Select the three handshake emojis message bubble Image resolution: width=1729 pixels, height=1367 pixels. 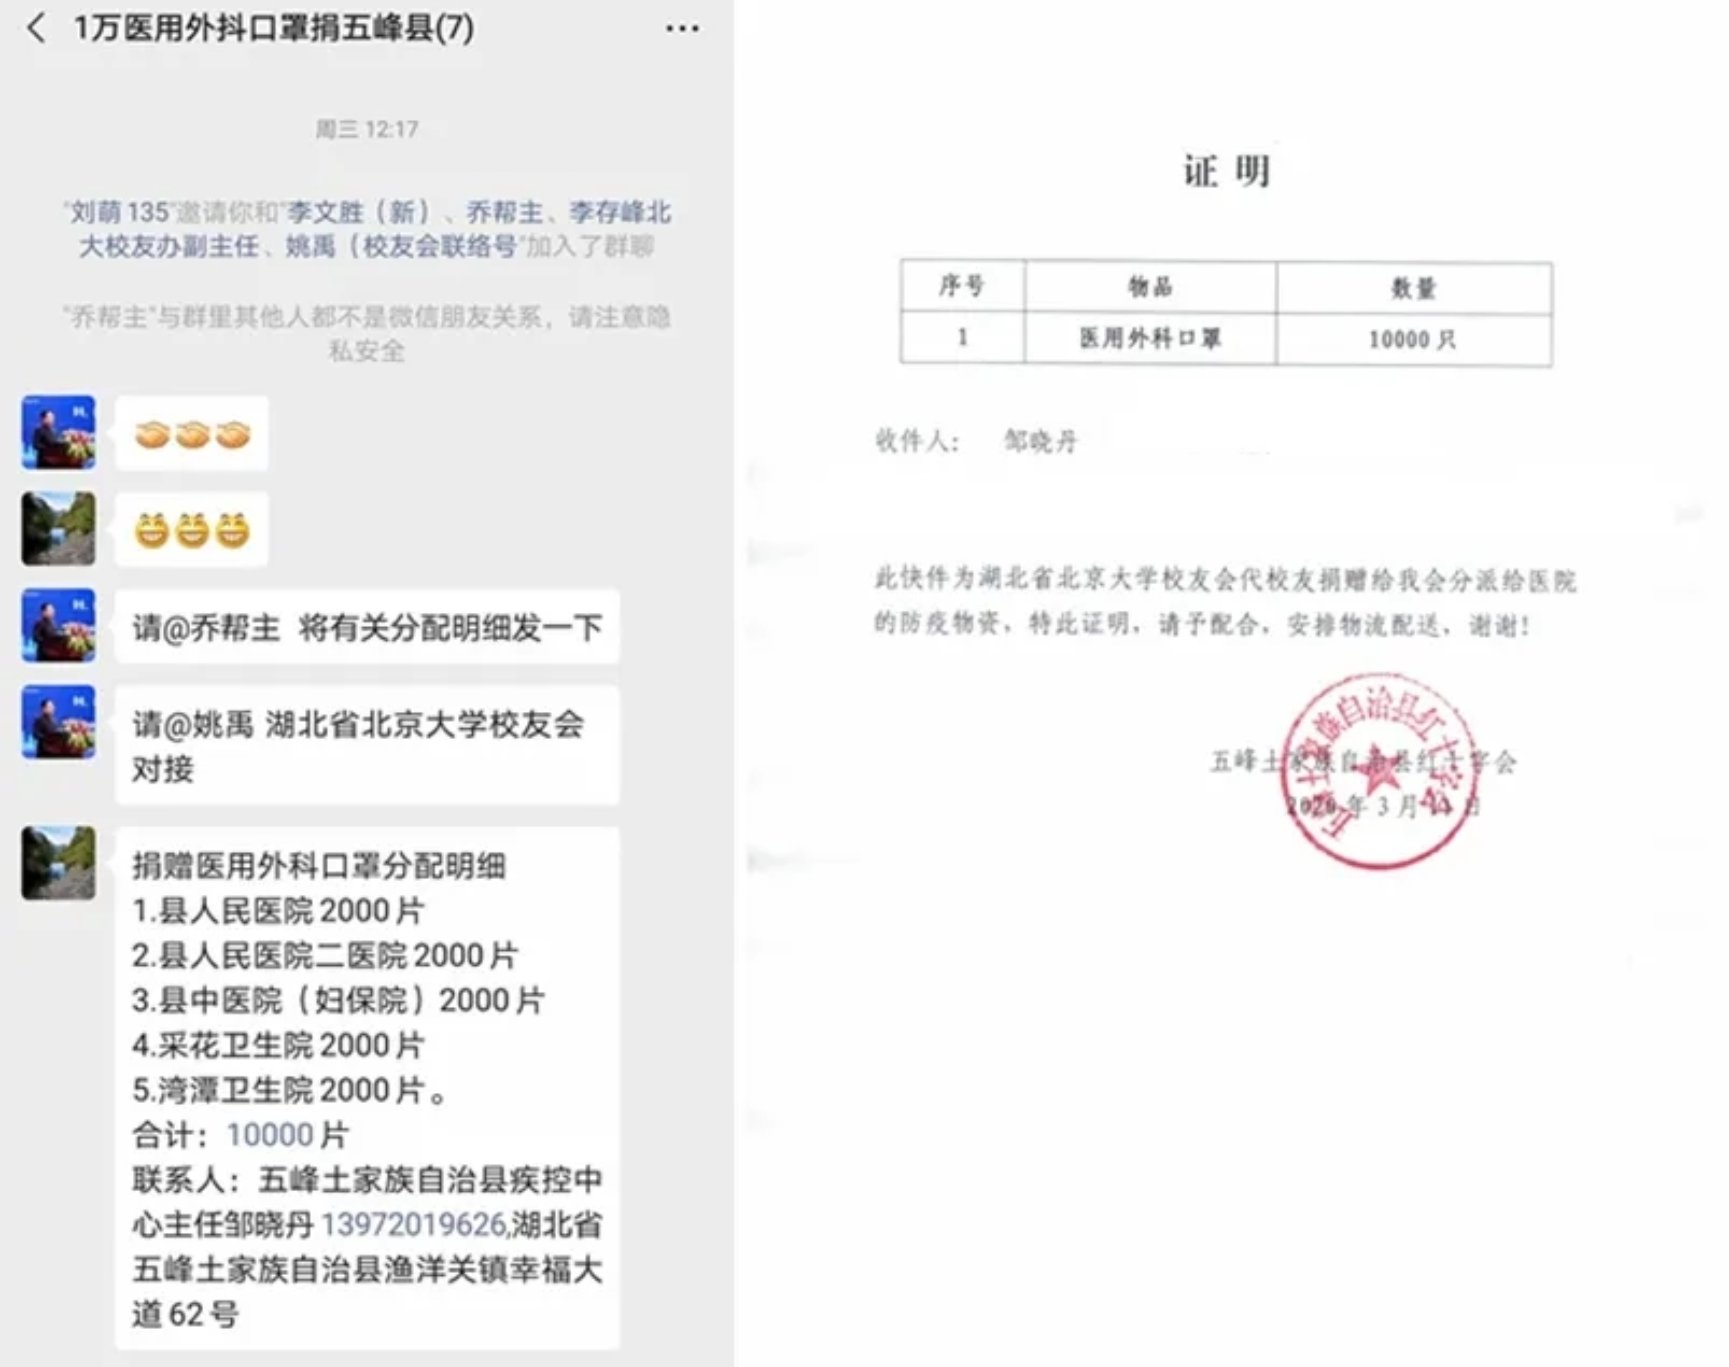click(192, 434)
